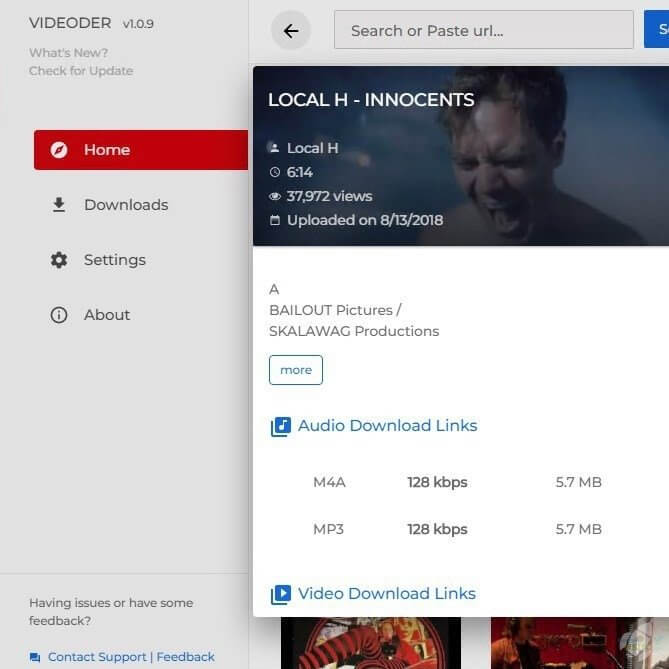Click the What's New? link

tap(68, 53)
